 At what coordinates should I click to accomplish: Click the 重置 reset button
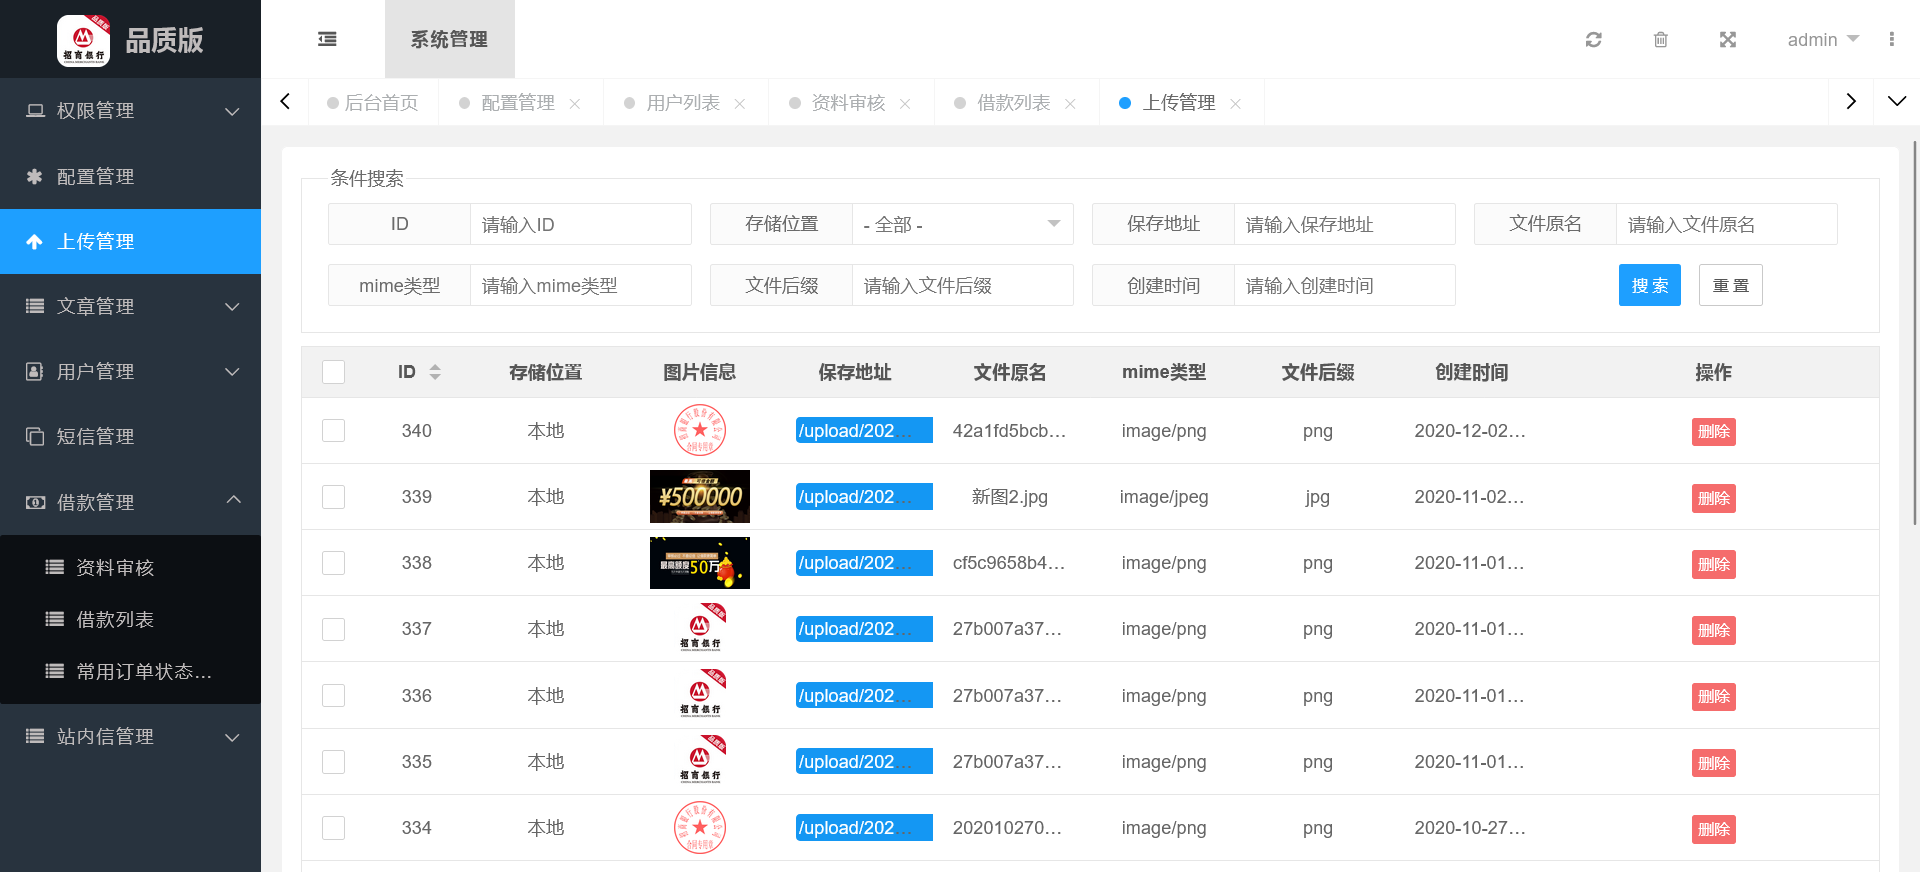[1731, 285]
